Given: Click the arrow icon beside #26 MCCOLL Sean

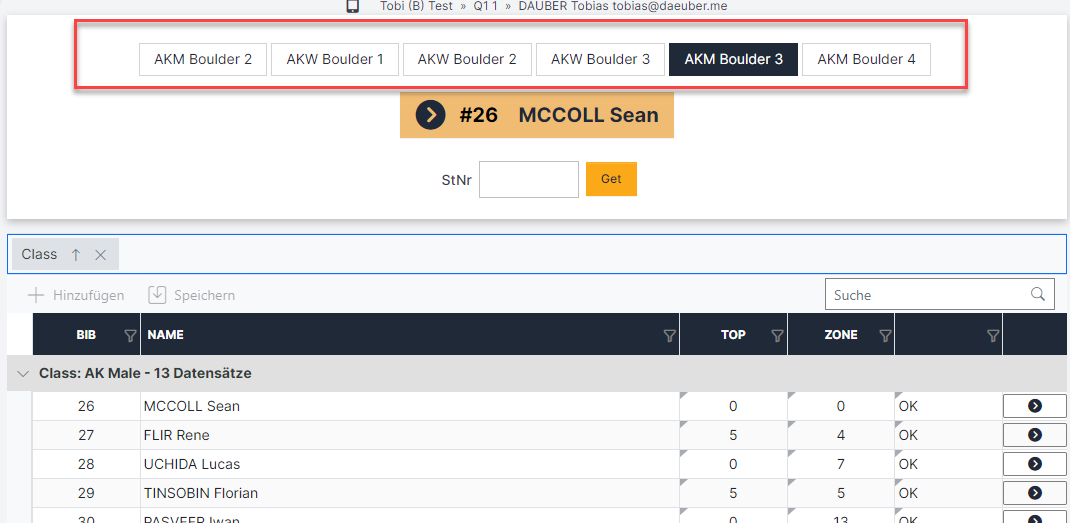Looking at the screenshot, I should (430, 115).
